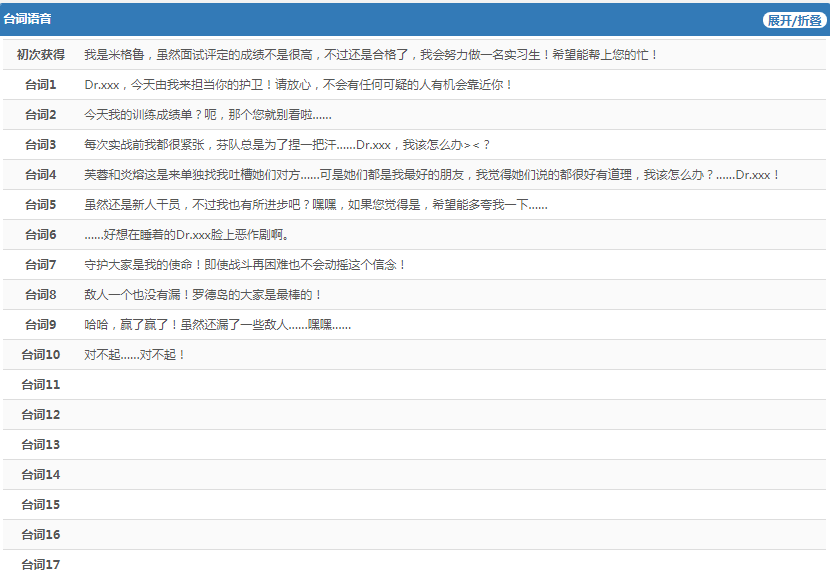
Task: Click the empty 台词11 row label
Action: [41, 385]
